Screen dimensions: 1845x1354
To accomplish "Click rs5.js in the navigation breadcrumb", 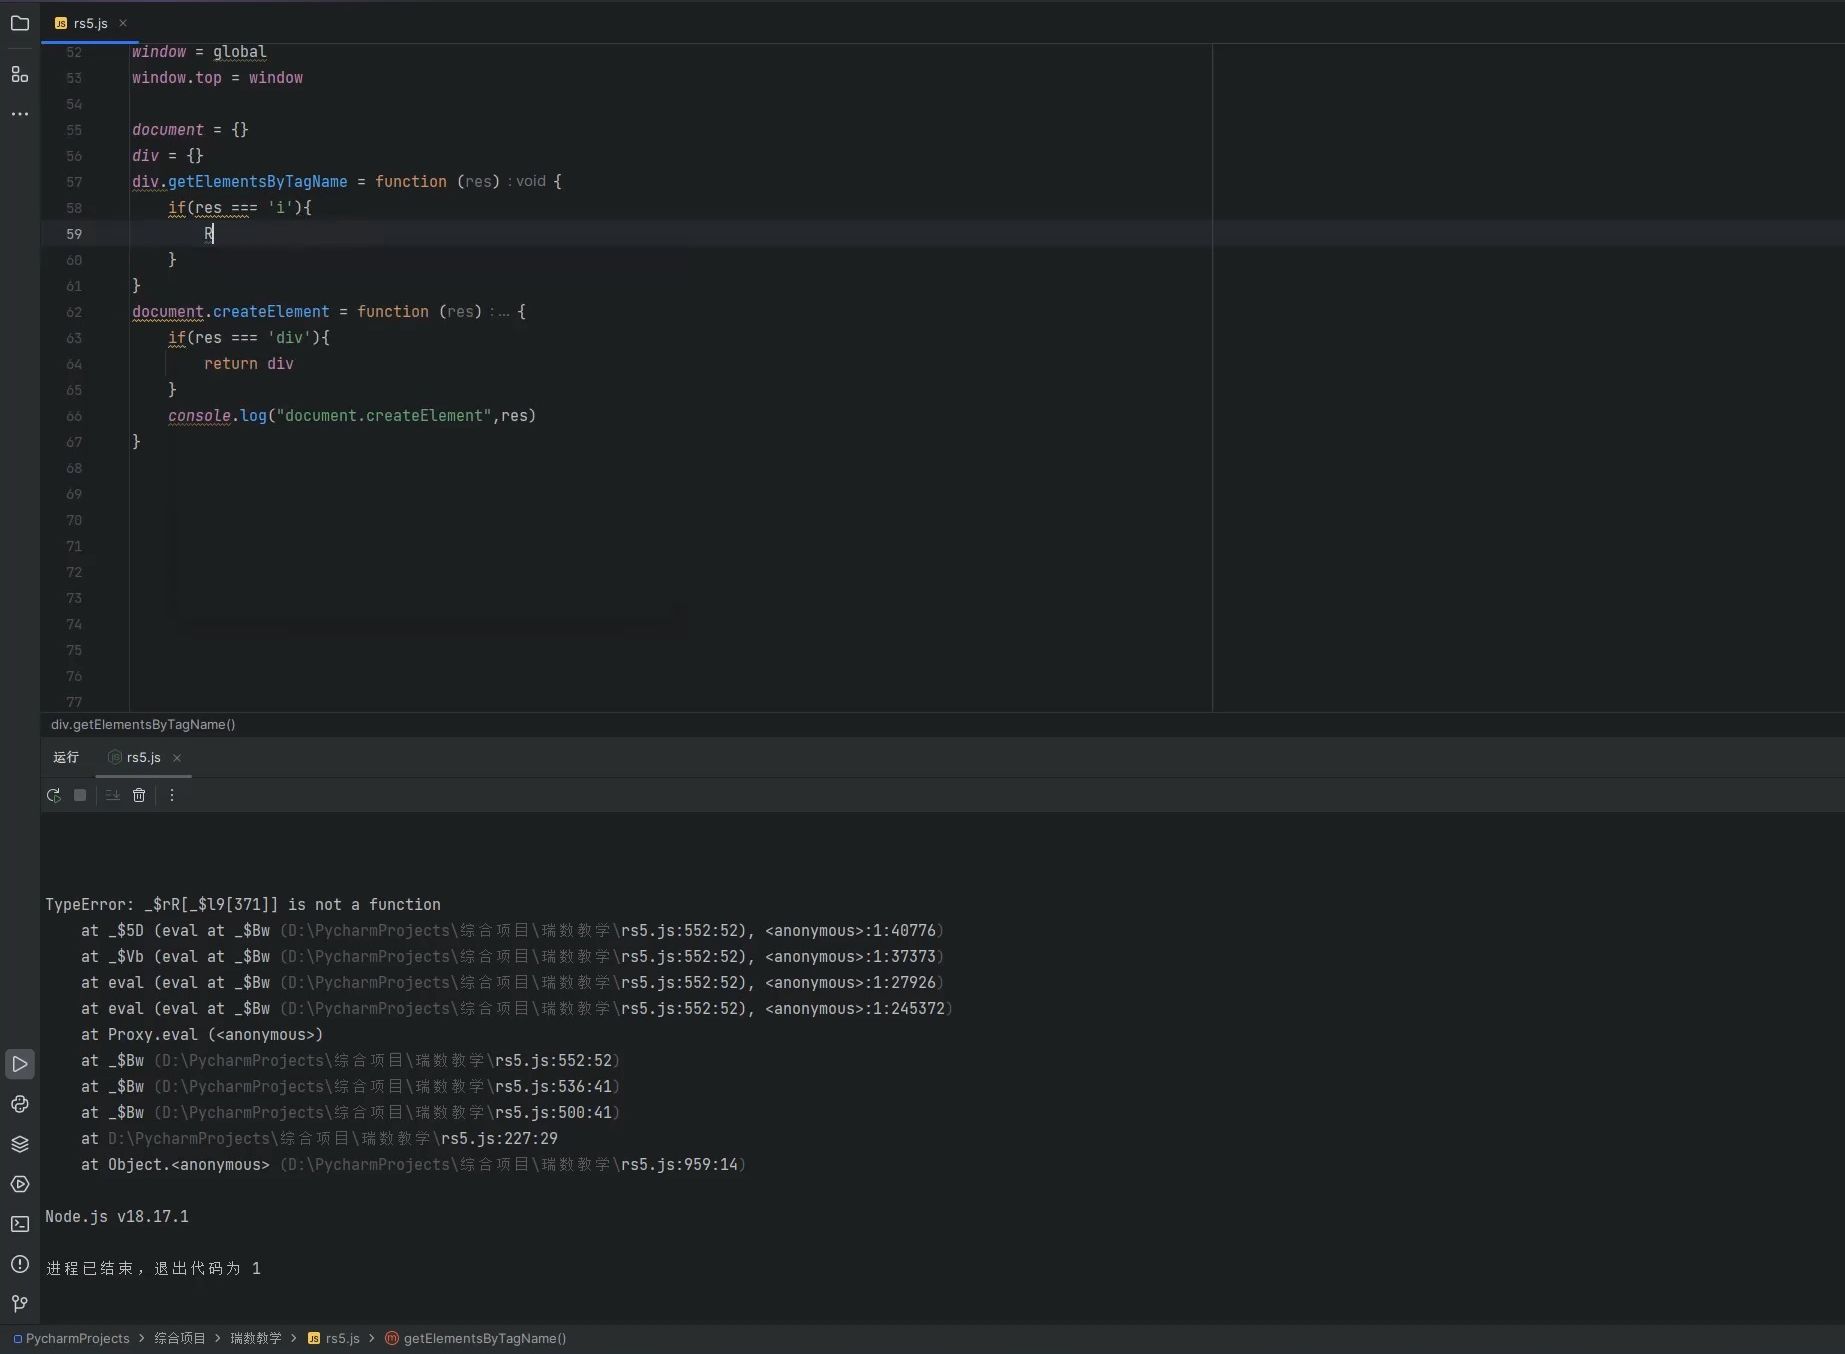I will click(334, 1339).
